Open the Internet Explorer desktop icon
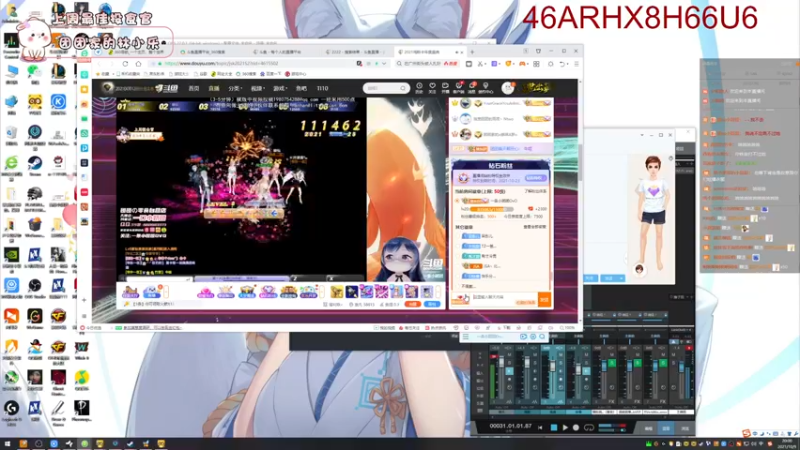 [11, 166]
